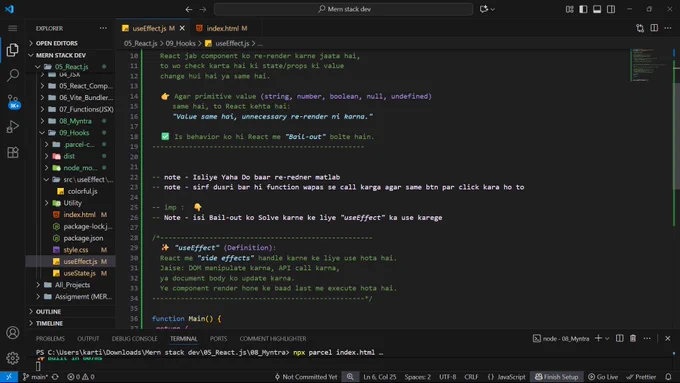Expand the 05_React_Comp... folder
Viewport: 680px width, 383px height.
(85, 86)
